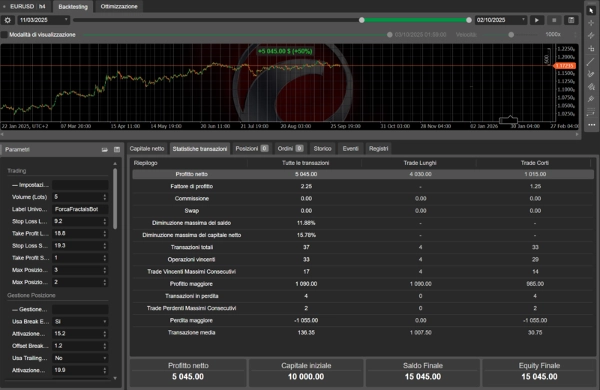The image size is (600, 390).
Task: Adjust Take Profit L stepper at 18.8
Action: coord(104,233)
